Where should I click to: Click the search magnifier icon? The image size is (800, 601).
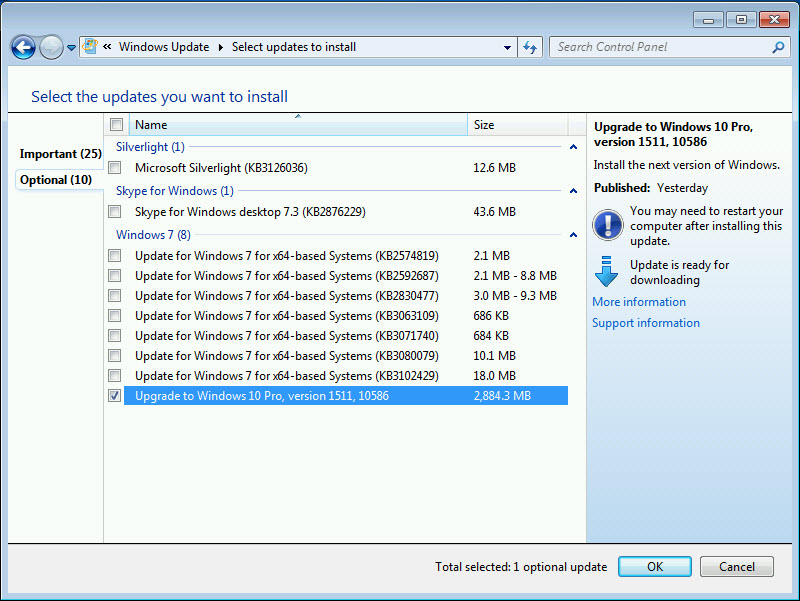point(778,47)
